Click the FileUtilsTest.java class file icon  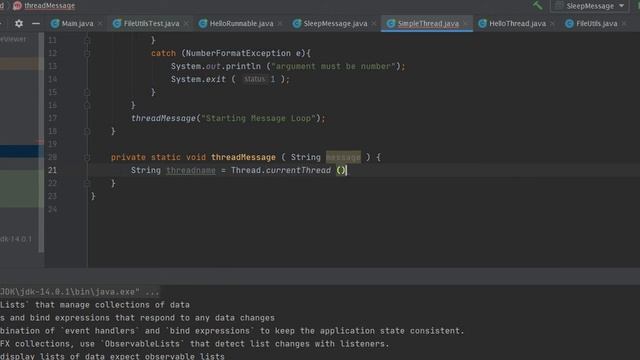[x=117, y=24]
